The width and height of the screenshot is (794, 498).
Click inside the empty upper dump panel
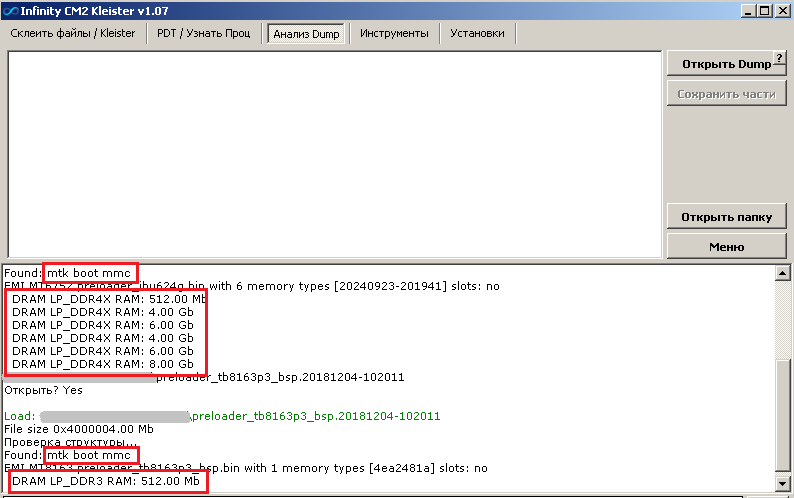[335, 150]
